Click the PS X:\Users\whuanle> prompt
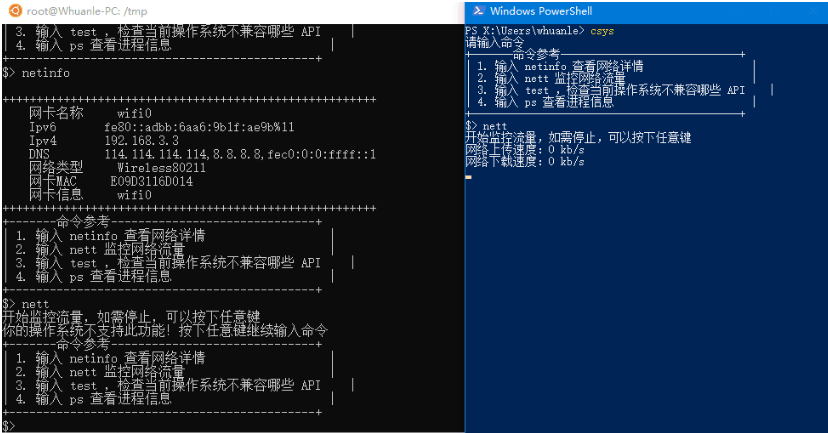 525,31
